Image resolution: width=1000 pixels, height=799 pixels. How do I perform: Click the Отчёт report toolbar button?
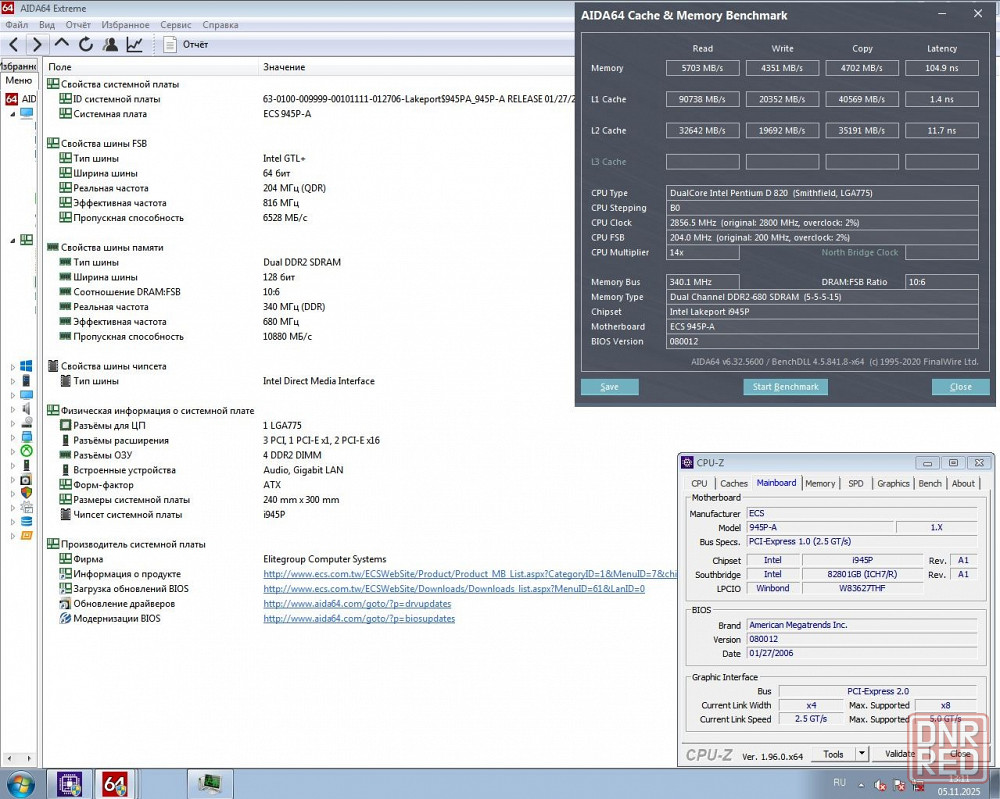(x=186, y=44)
